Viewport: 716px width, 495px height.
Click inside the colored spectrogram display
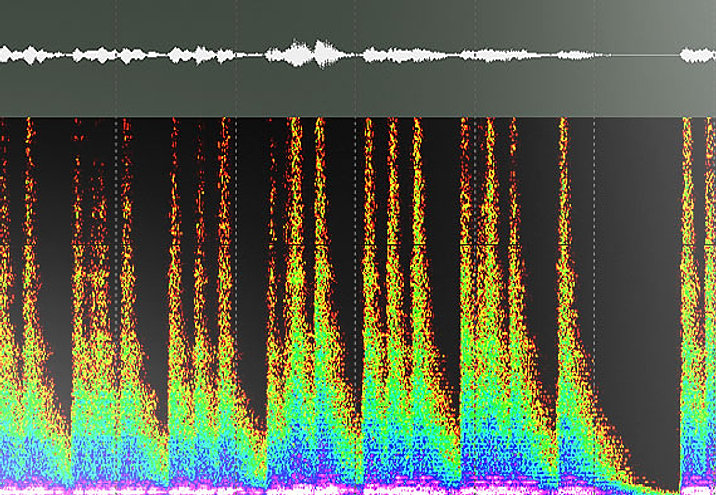pyautogui.click(x=358, y=306)
